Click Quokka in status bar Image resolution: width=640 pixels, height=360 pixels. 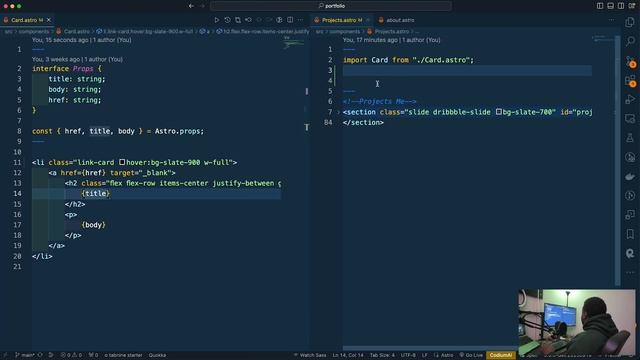click(157, 355)
